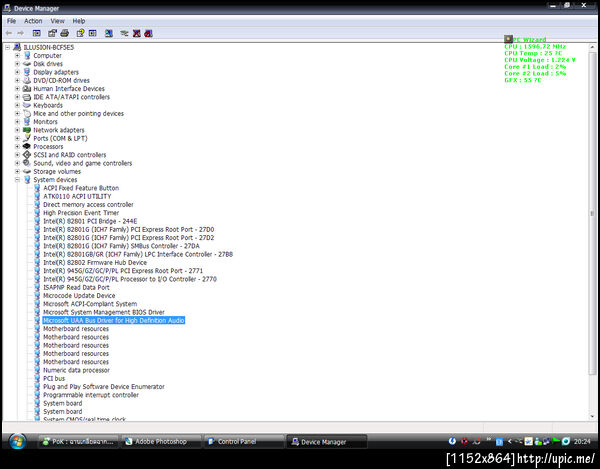Select Microsoft System Management BIOS Driver
This screenshot has width=600, height=469.
click(x=104, y=312)
